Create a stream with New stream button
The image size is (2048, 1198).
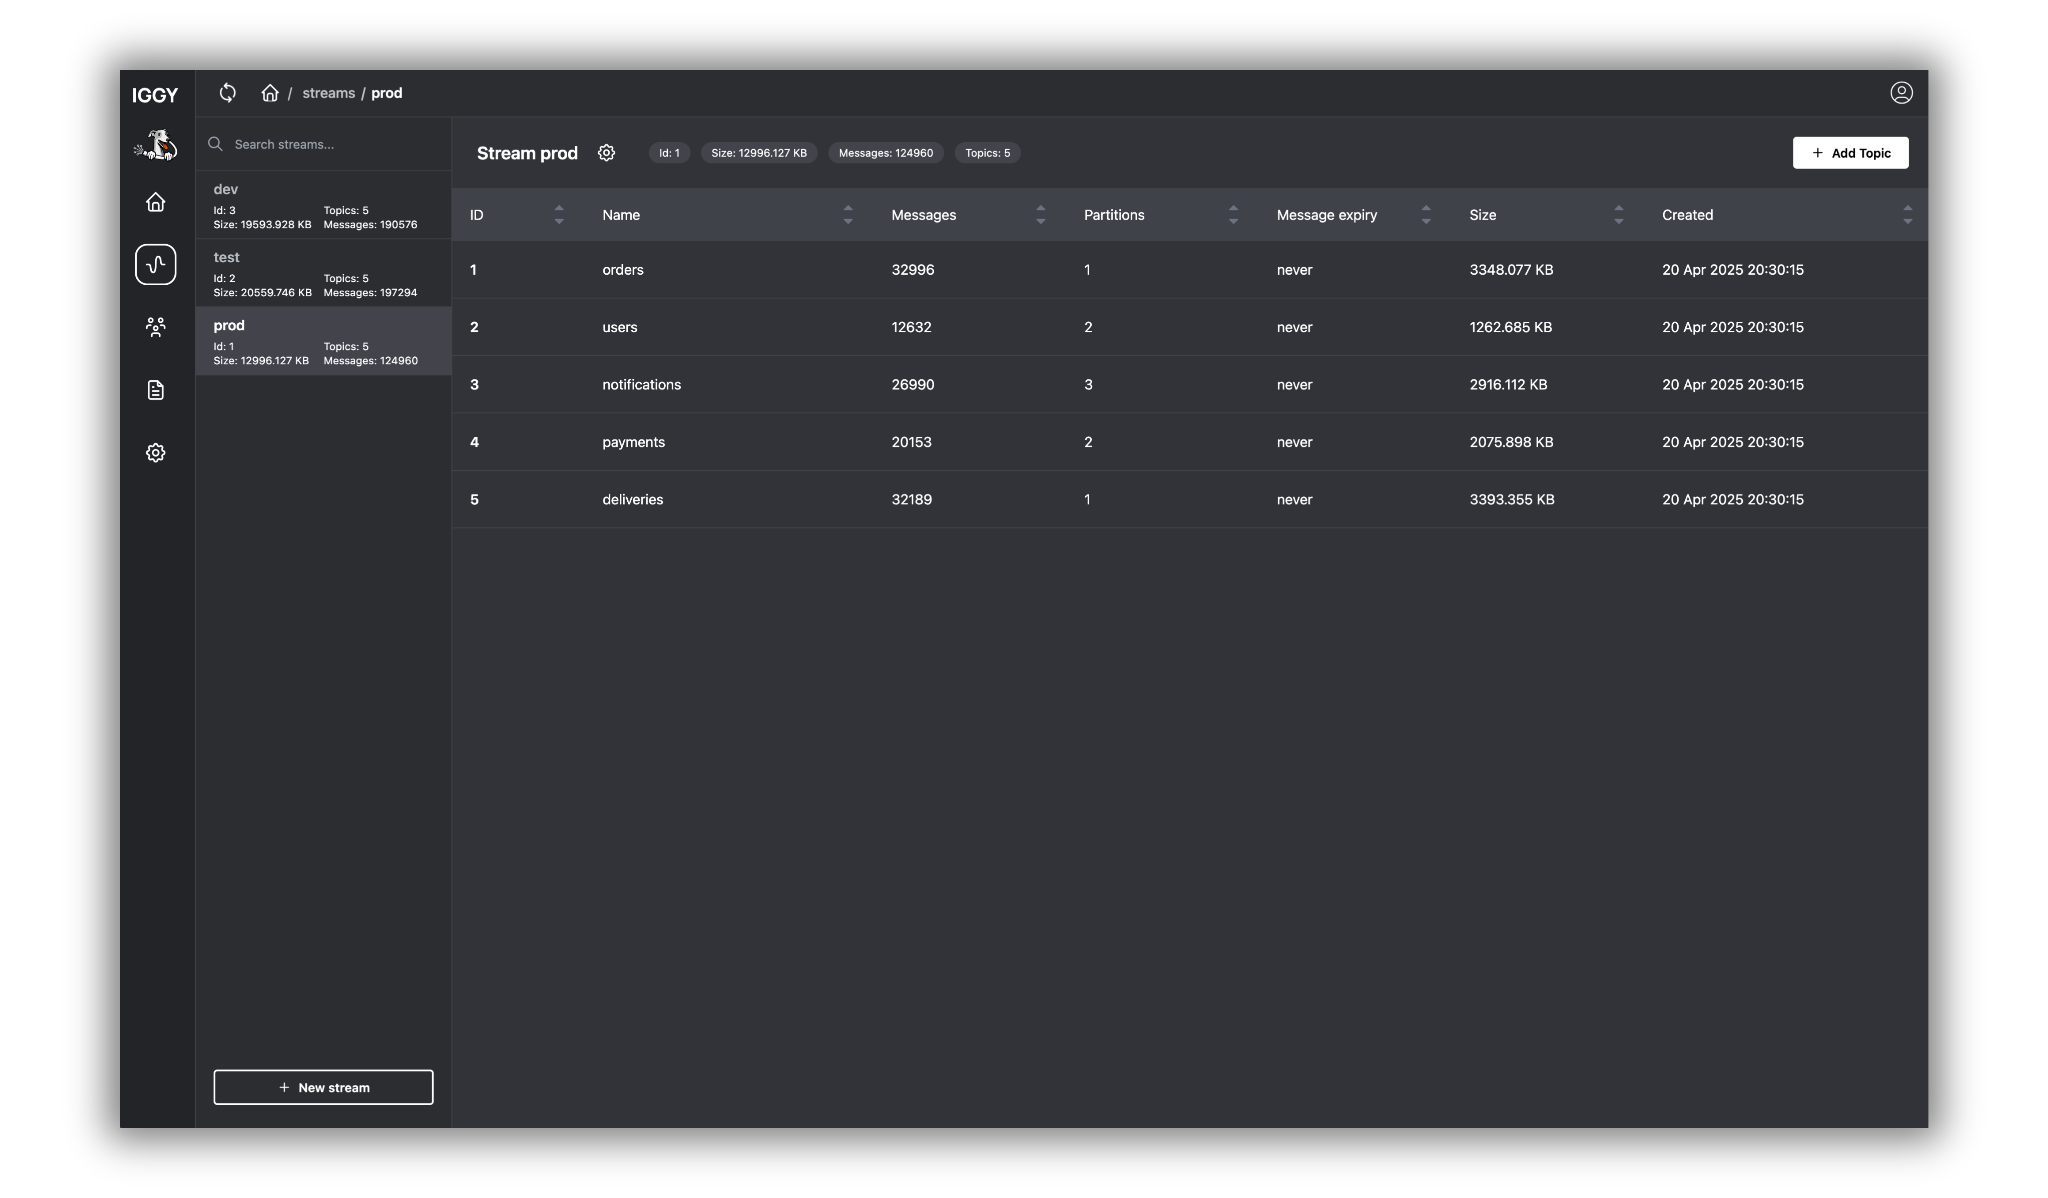(x=322, y=1087)
